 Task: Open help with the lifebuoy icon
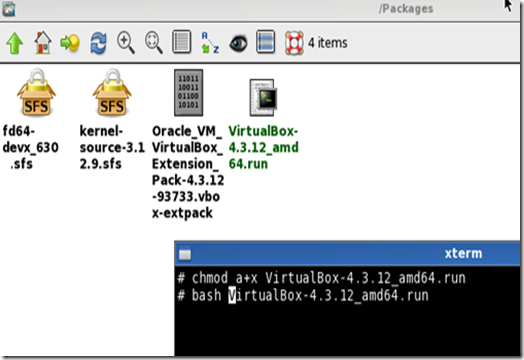coord(294,43)
